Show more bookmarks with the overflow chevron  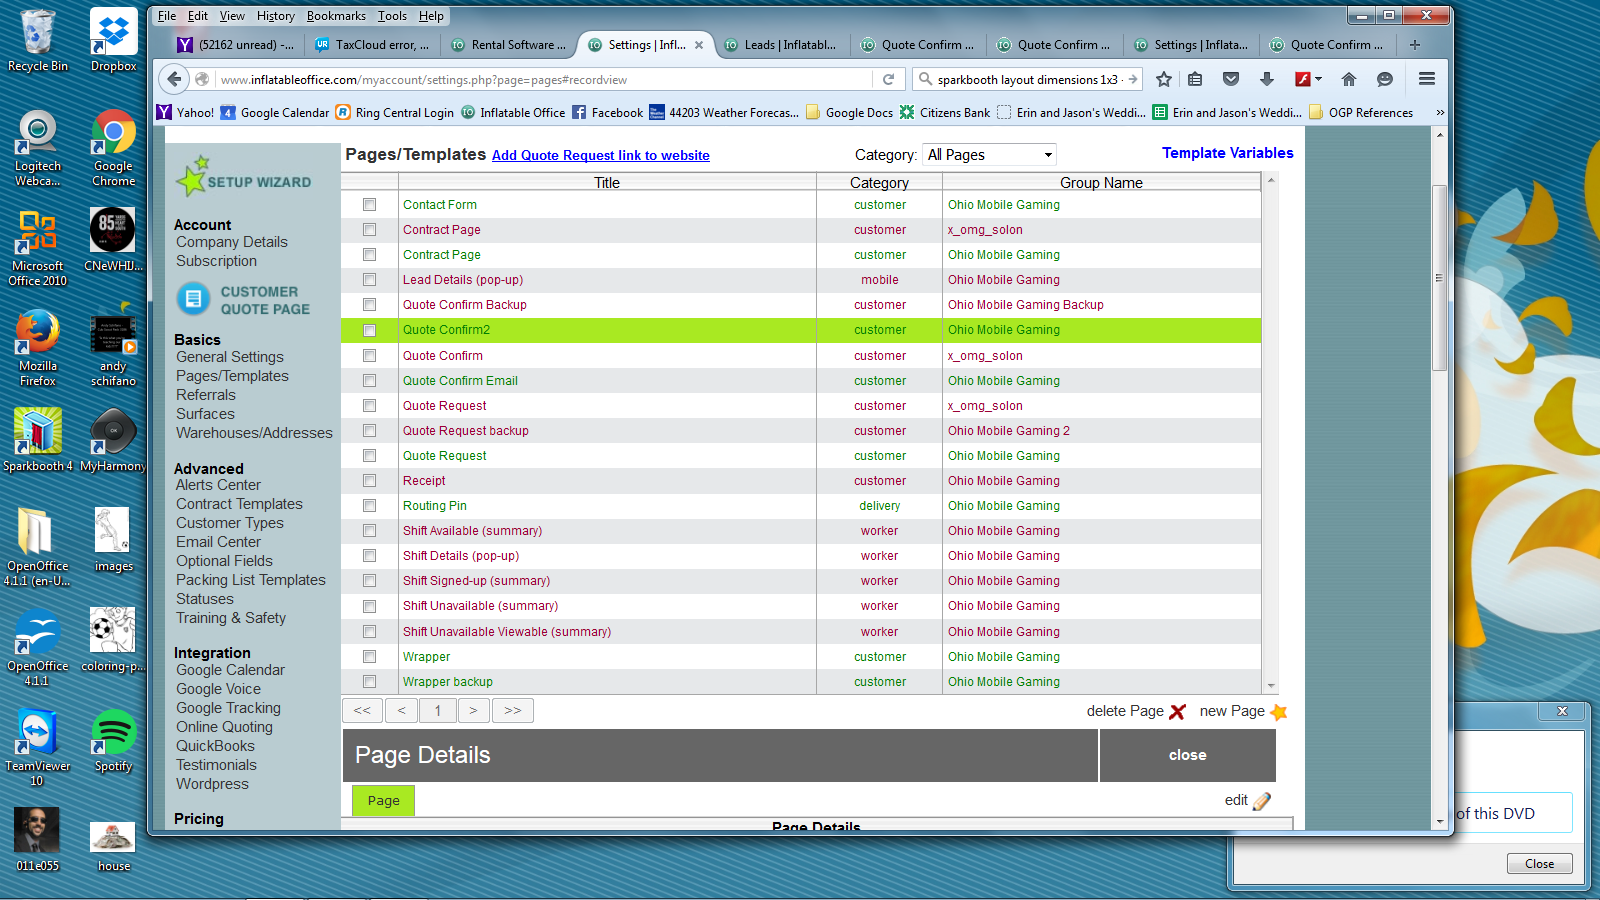click(1440, 113)
